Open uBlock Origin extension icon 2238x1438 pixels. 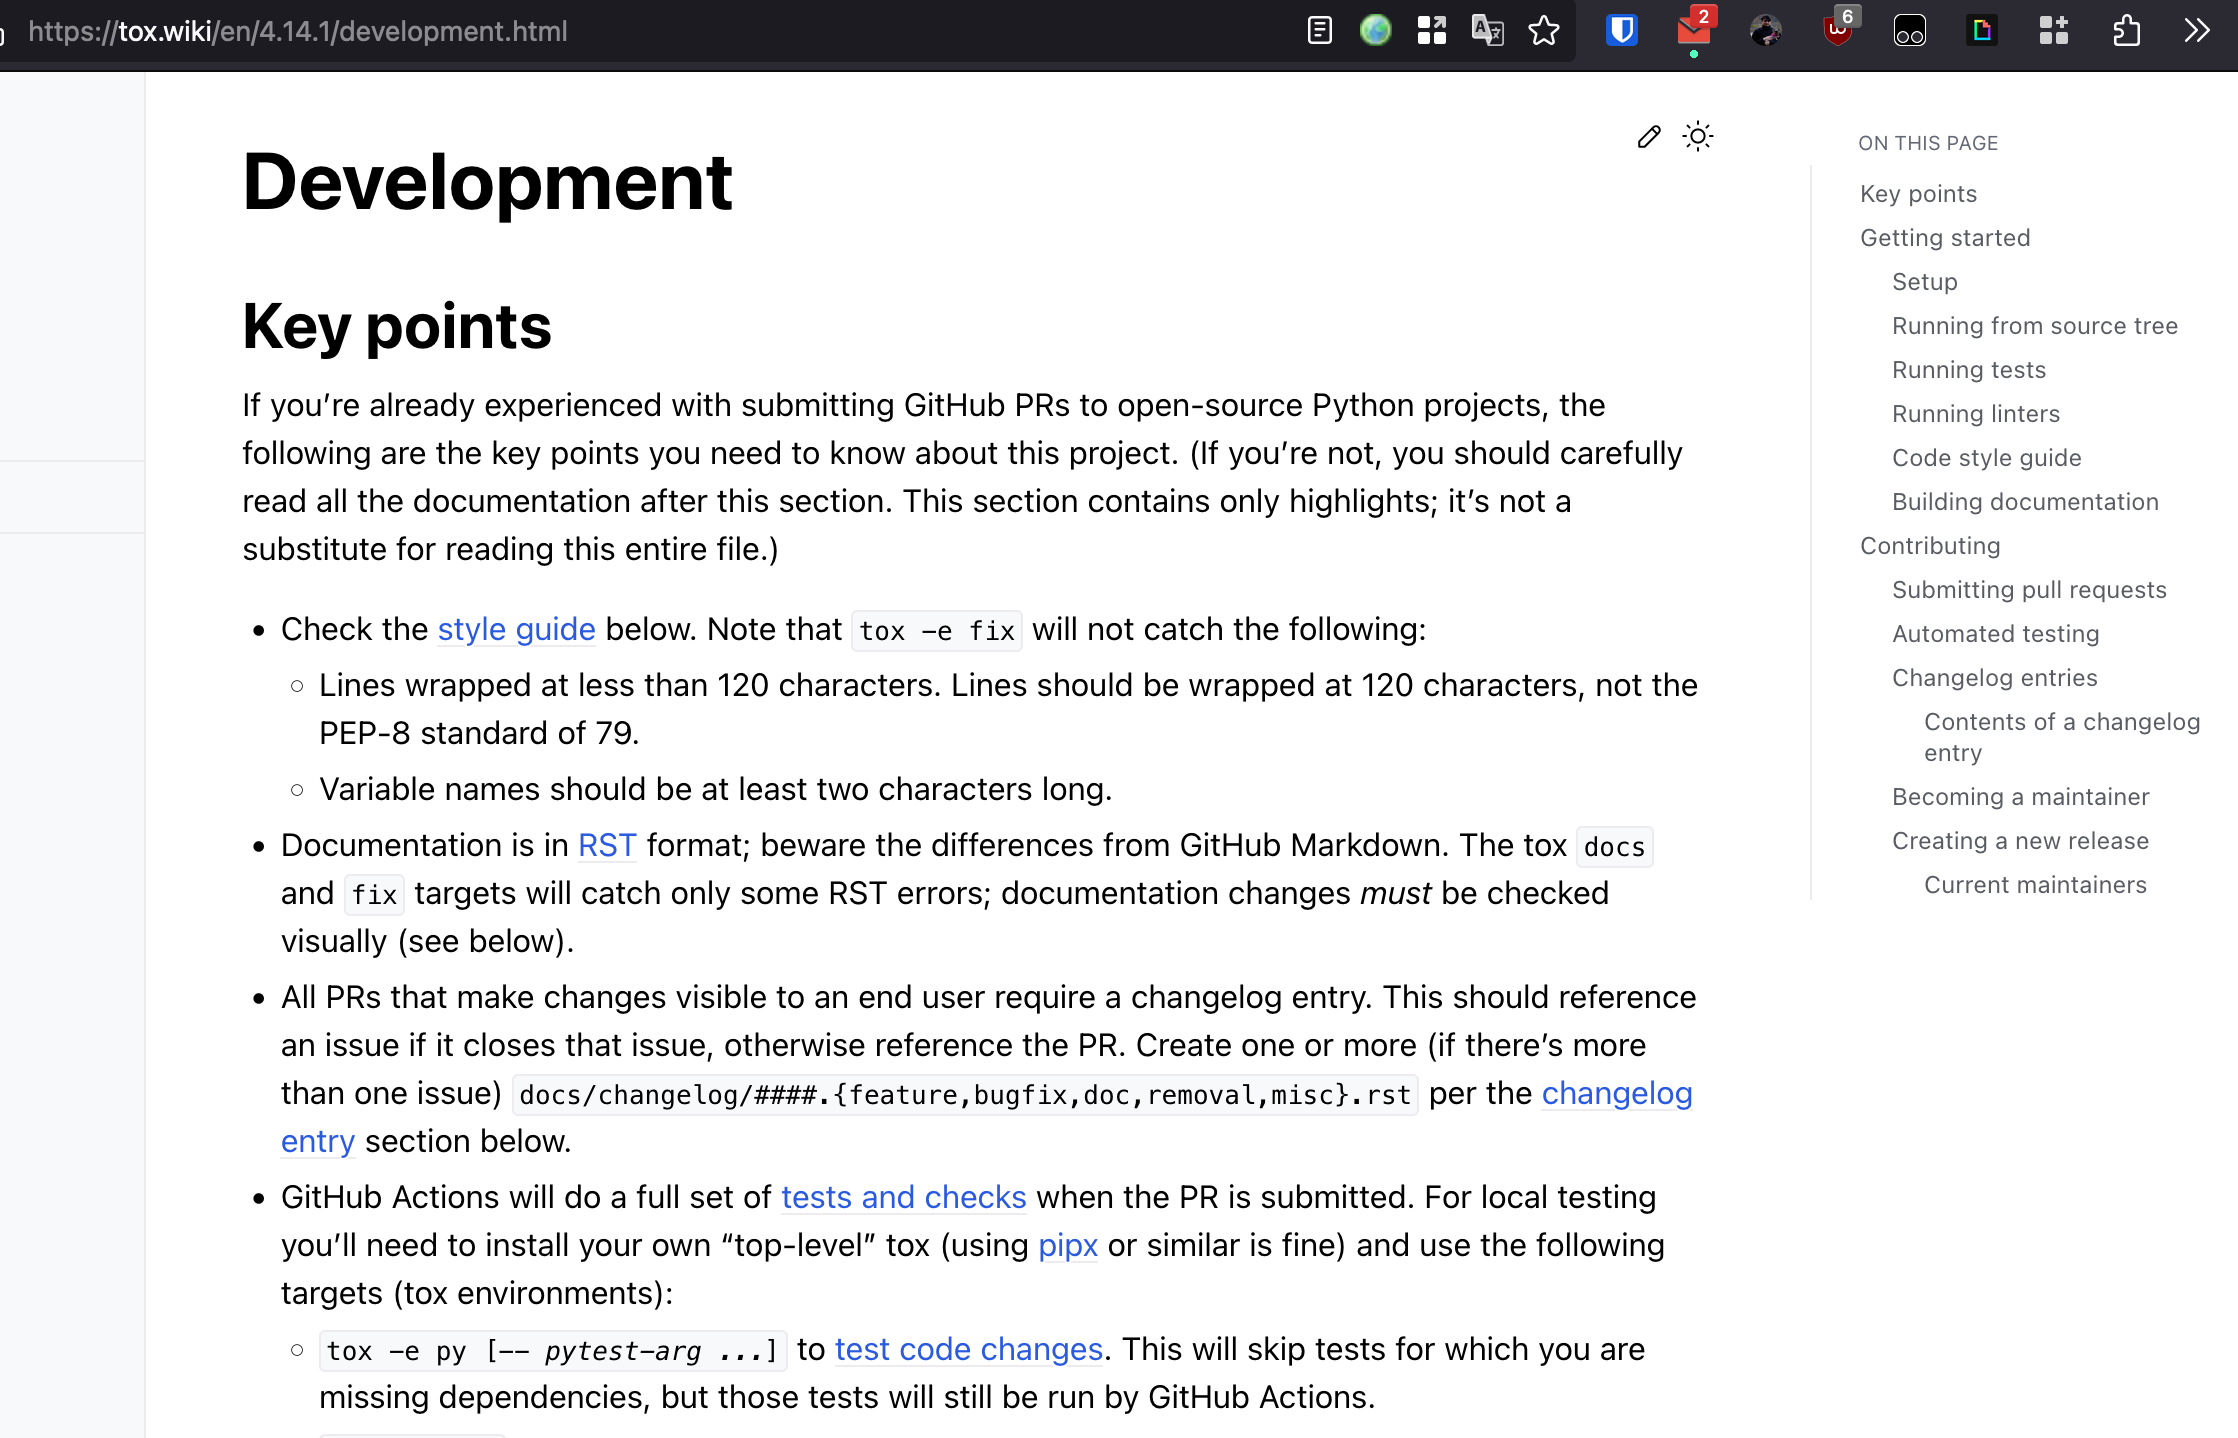[1838, 31]
